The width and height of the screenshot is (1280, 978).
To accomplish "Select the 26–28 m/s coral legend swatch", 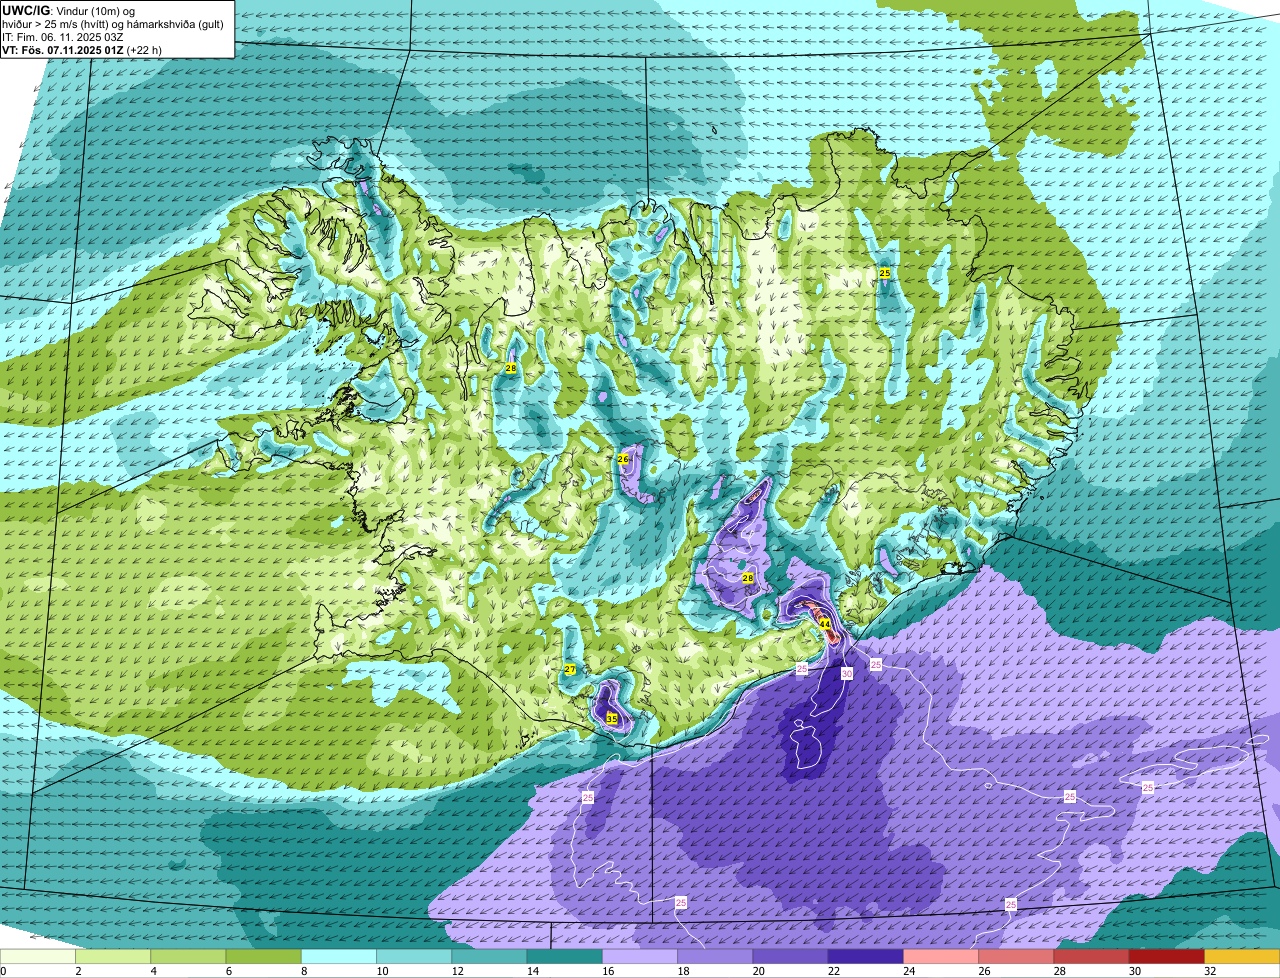I will (x=1017, y=956).
